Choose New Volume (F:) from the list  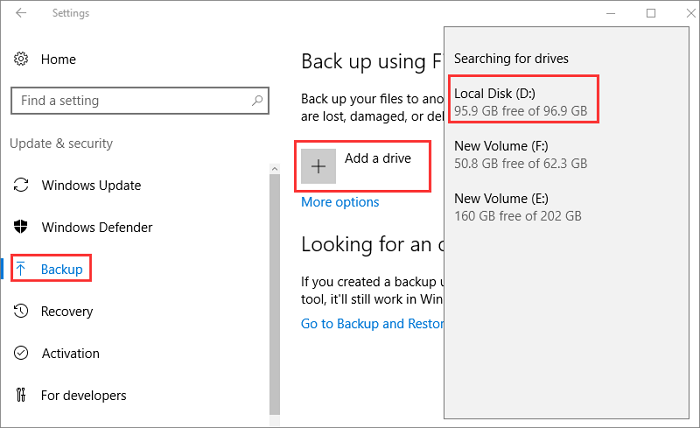[520, 154]
